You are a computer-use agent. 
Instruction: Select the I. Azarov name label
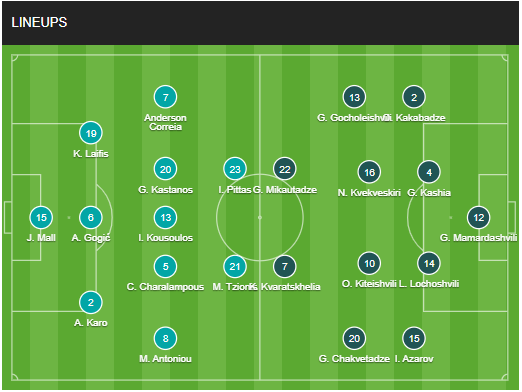414,359
